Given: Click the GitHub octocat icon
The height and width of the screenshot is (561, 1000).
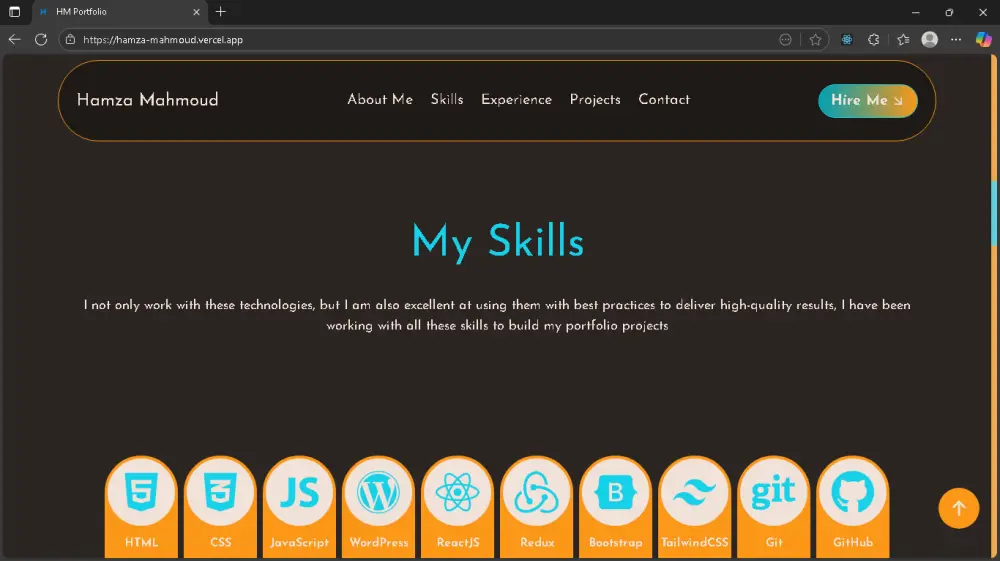Looking at the screenshot, I should pos(853,493).
